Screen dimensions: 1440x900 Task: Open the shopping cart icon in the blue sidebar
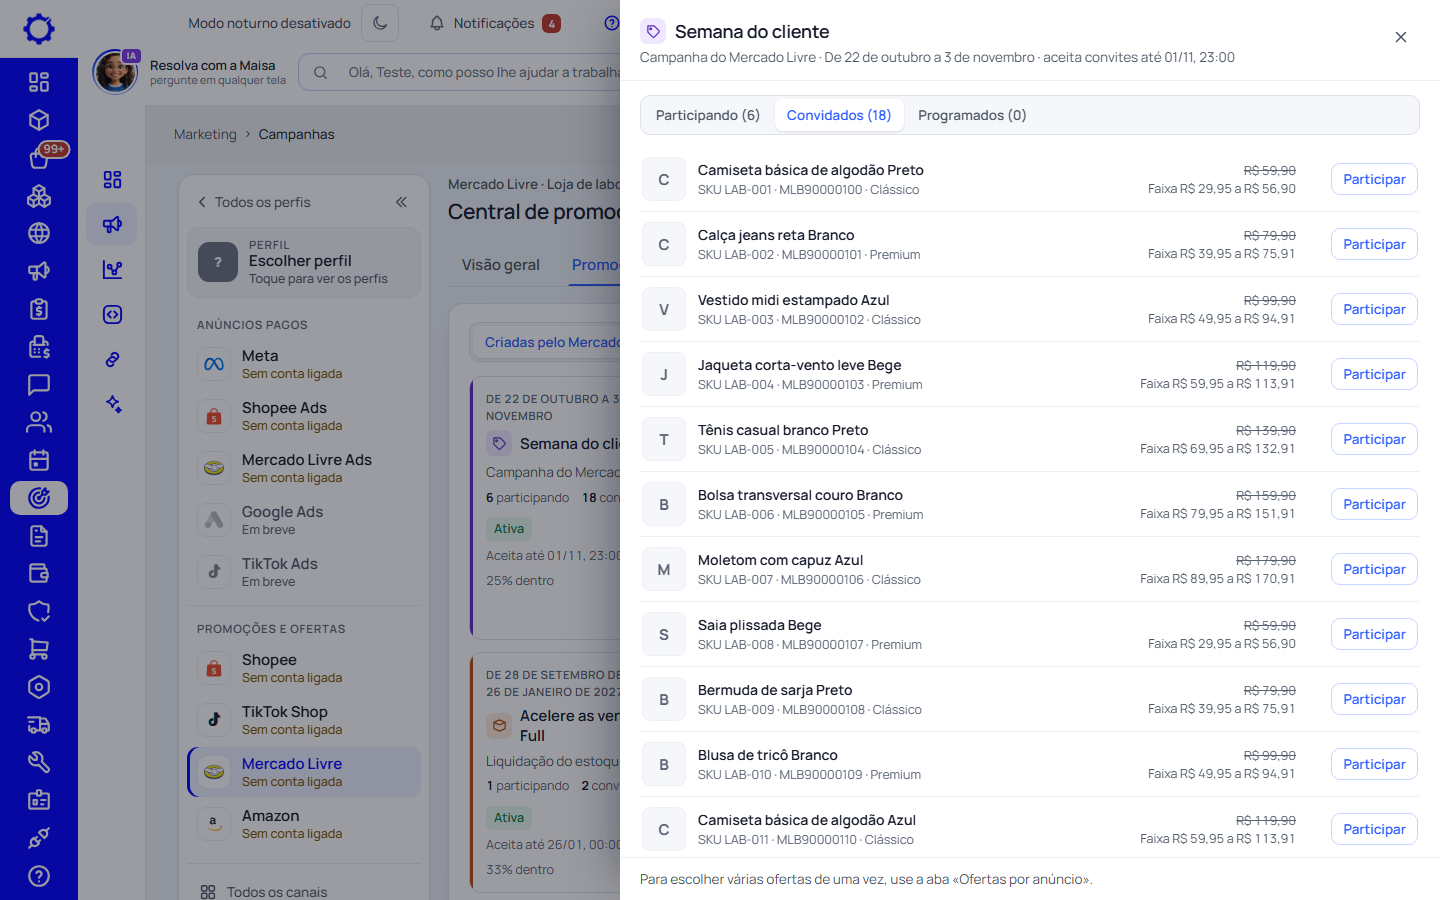click(x=39, y=649)
